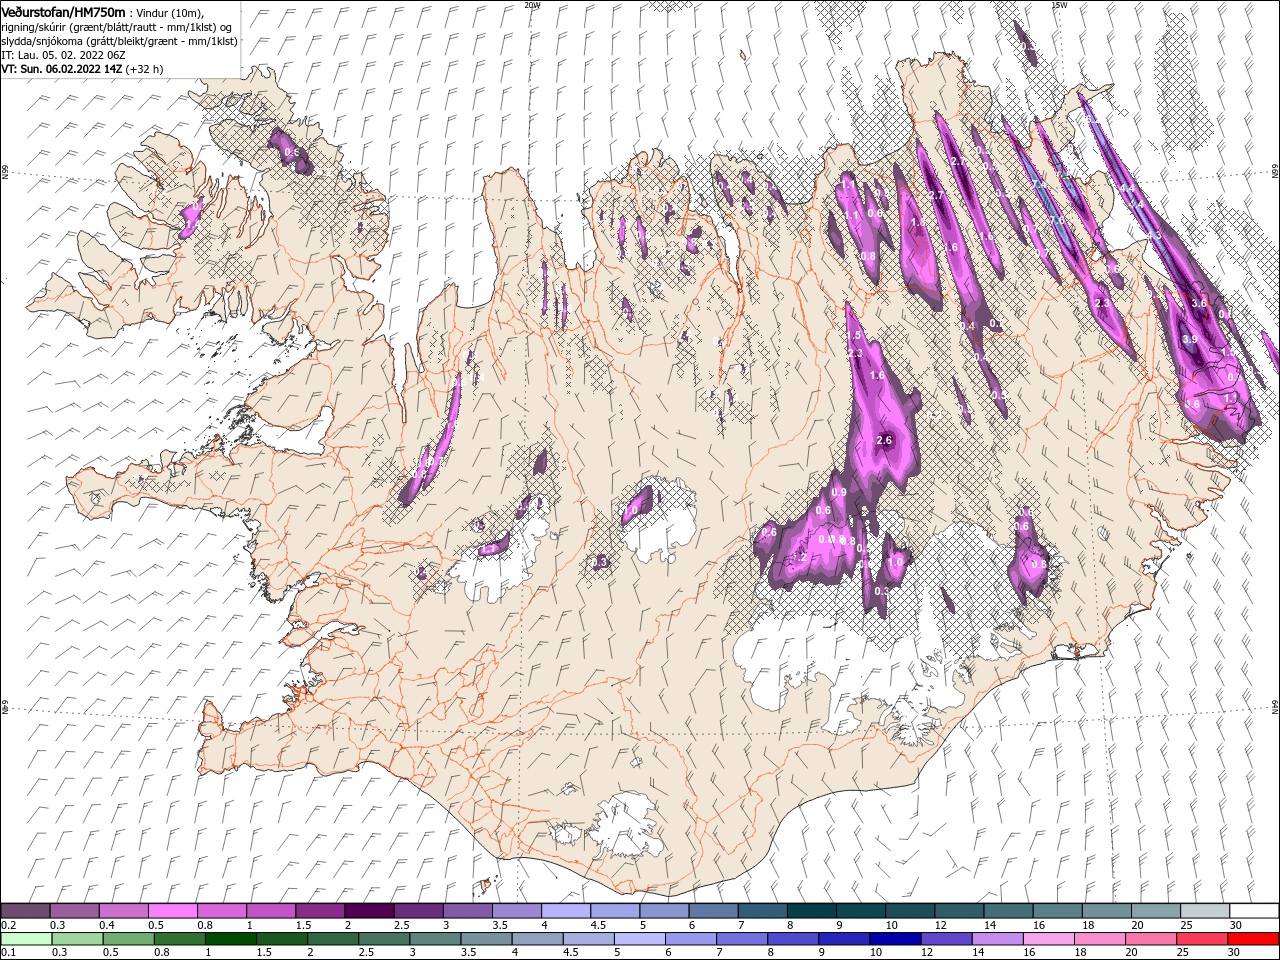The height and width of the screenshot is (960, 1280).
Task: Click the 15W longitude label
Action: click(x=1058, y=4)
